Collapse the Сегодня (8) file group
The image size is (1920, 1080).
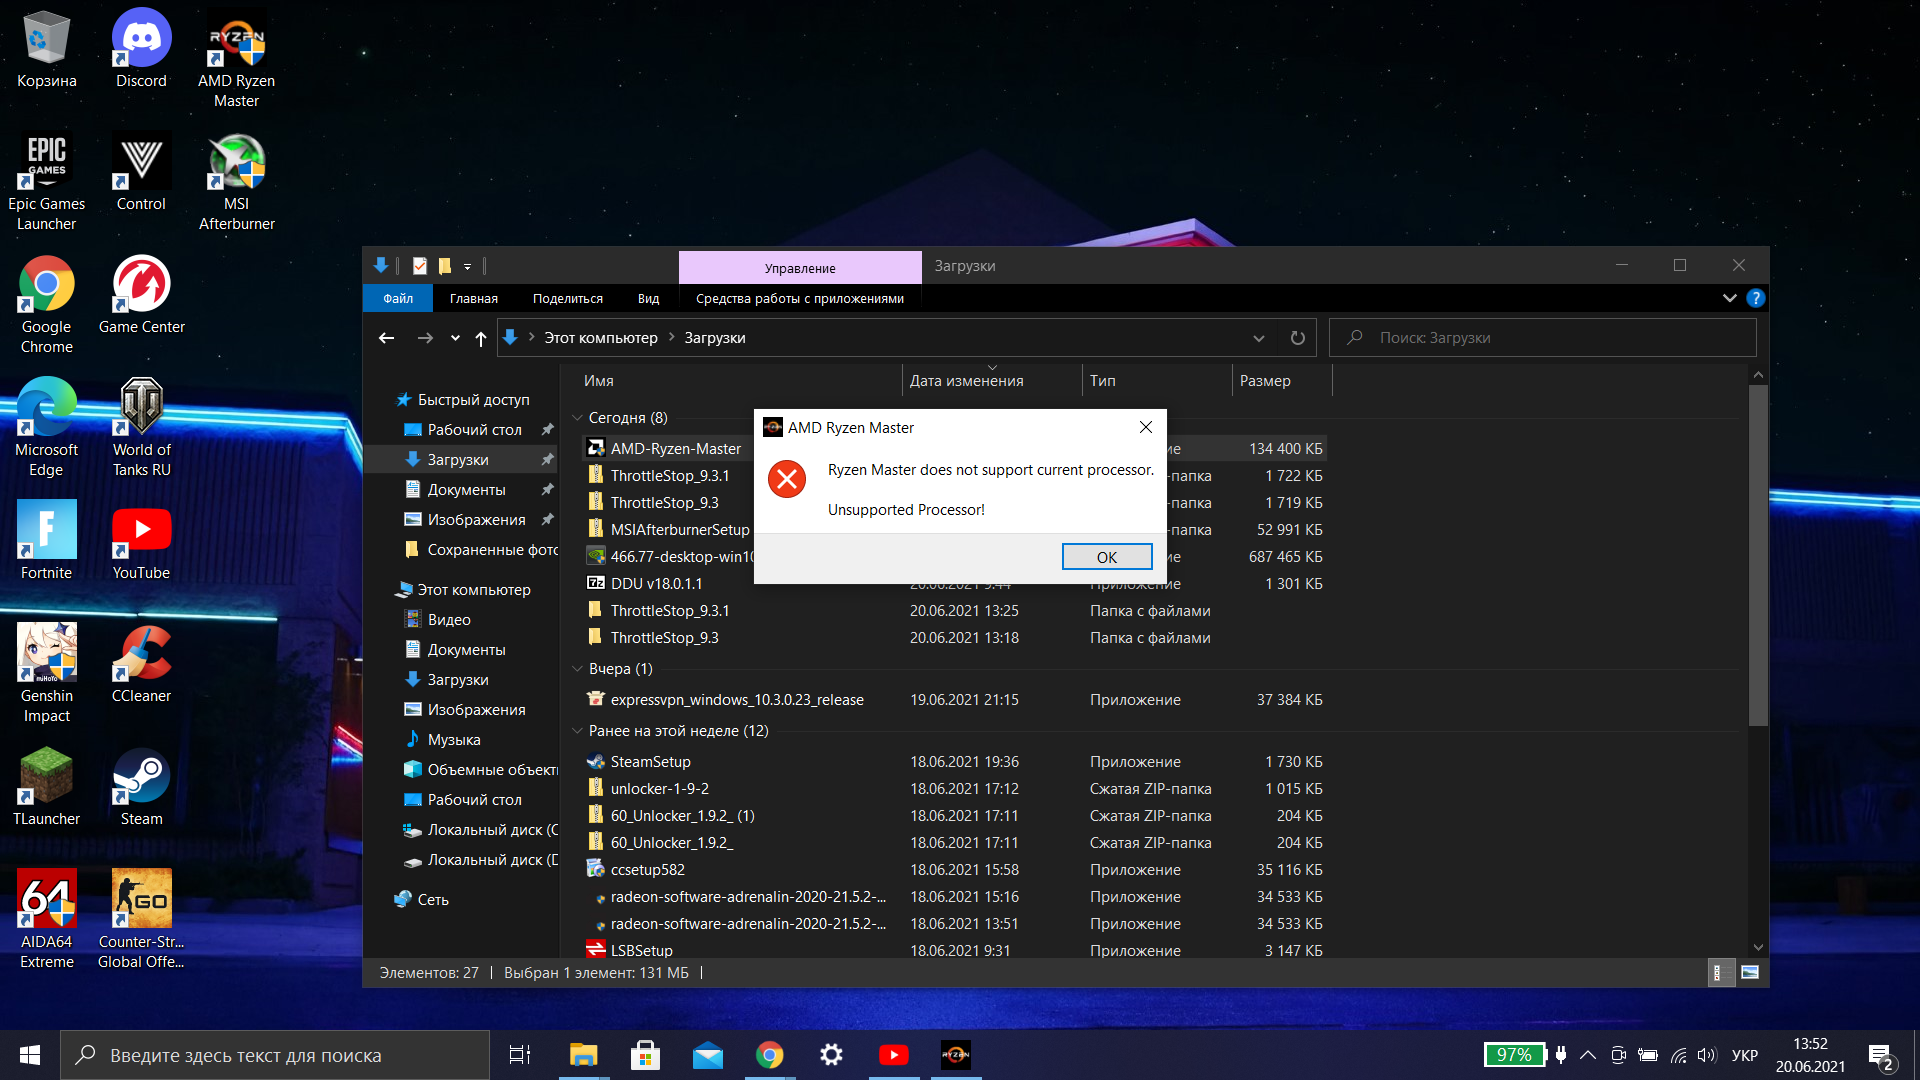577,418
